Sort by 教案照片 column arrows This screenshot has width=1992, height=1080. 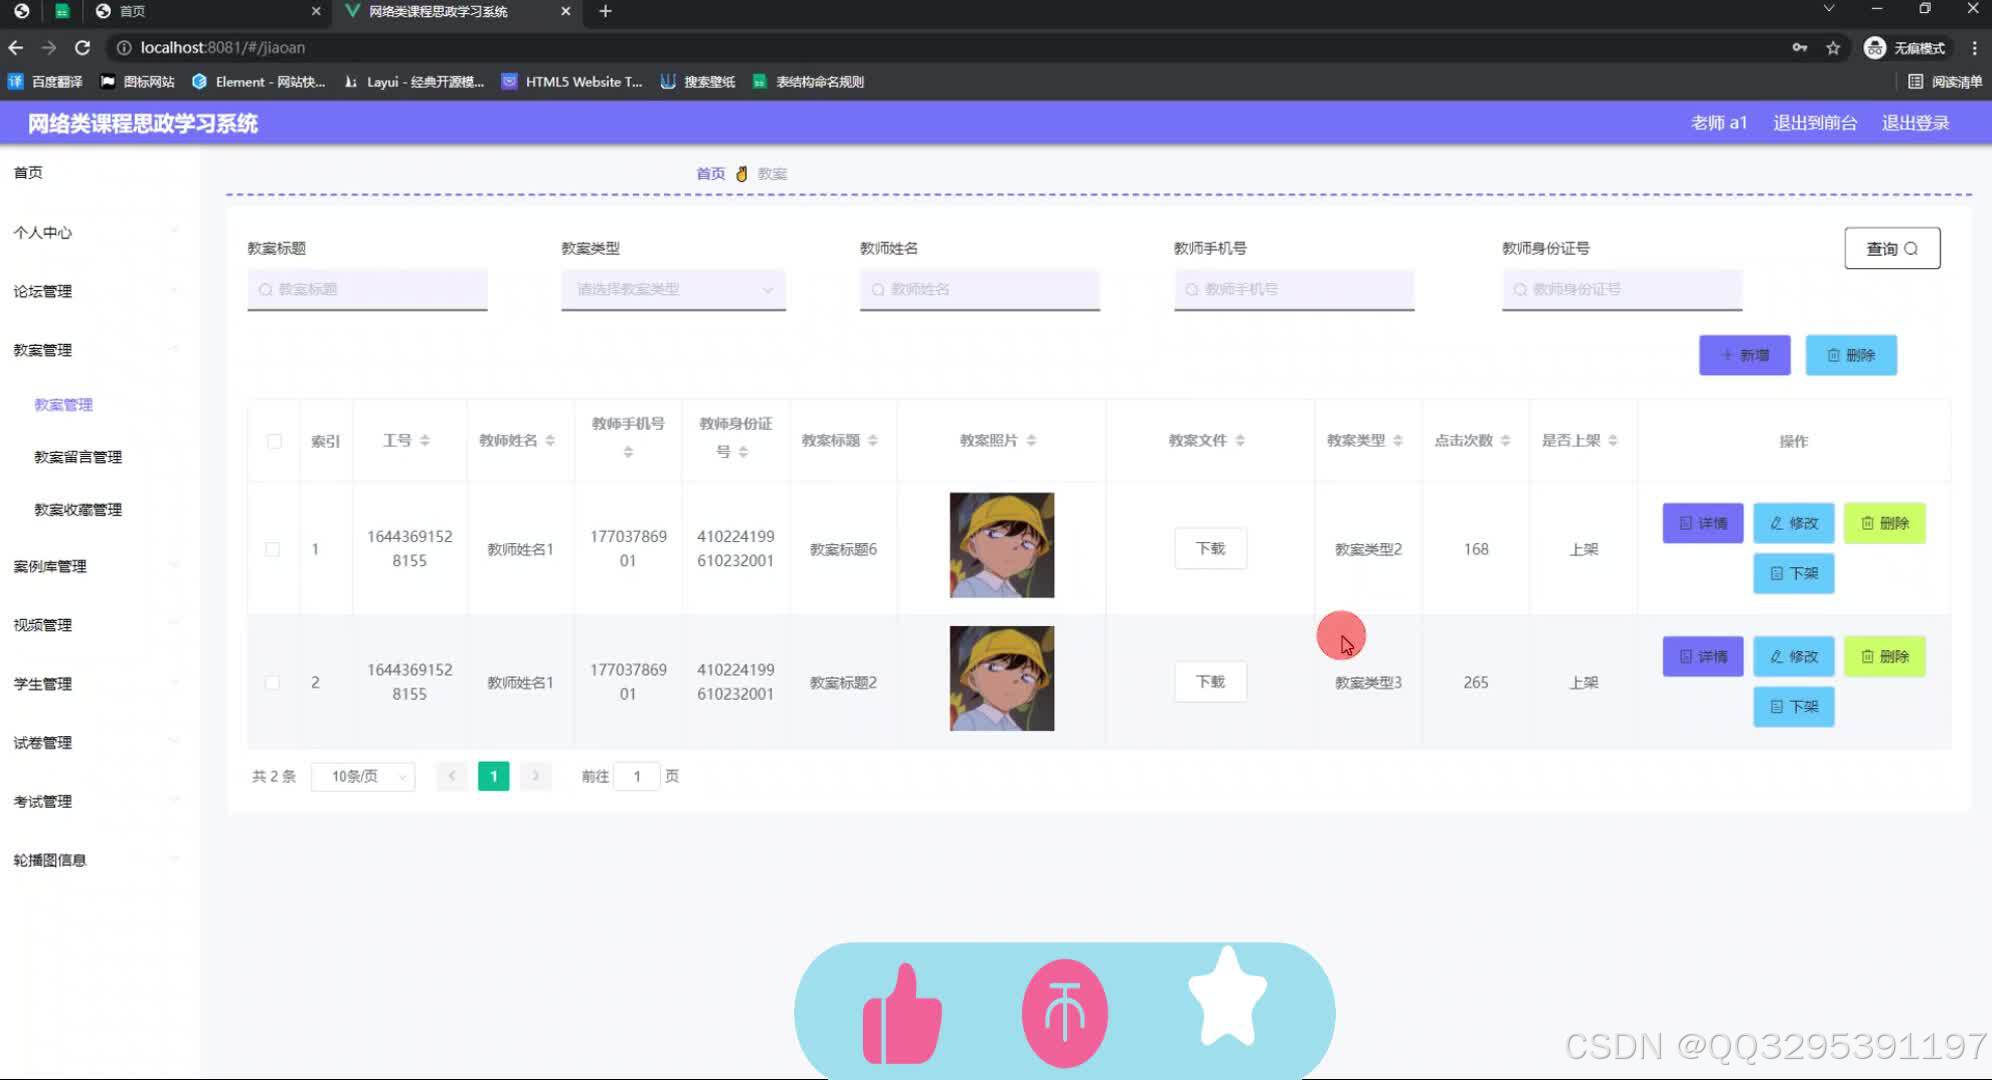pos(1031,441)
